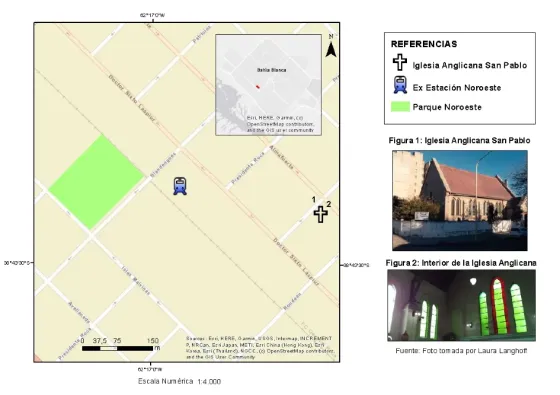Click 'Presidente Roca' label beside the scale bar
Screen dimensions: 560x395
(75, 343)
